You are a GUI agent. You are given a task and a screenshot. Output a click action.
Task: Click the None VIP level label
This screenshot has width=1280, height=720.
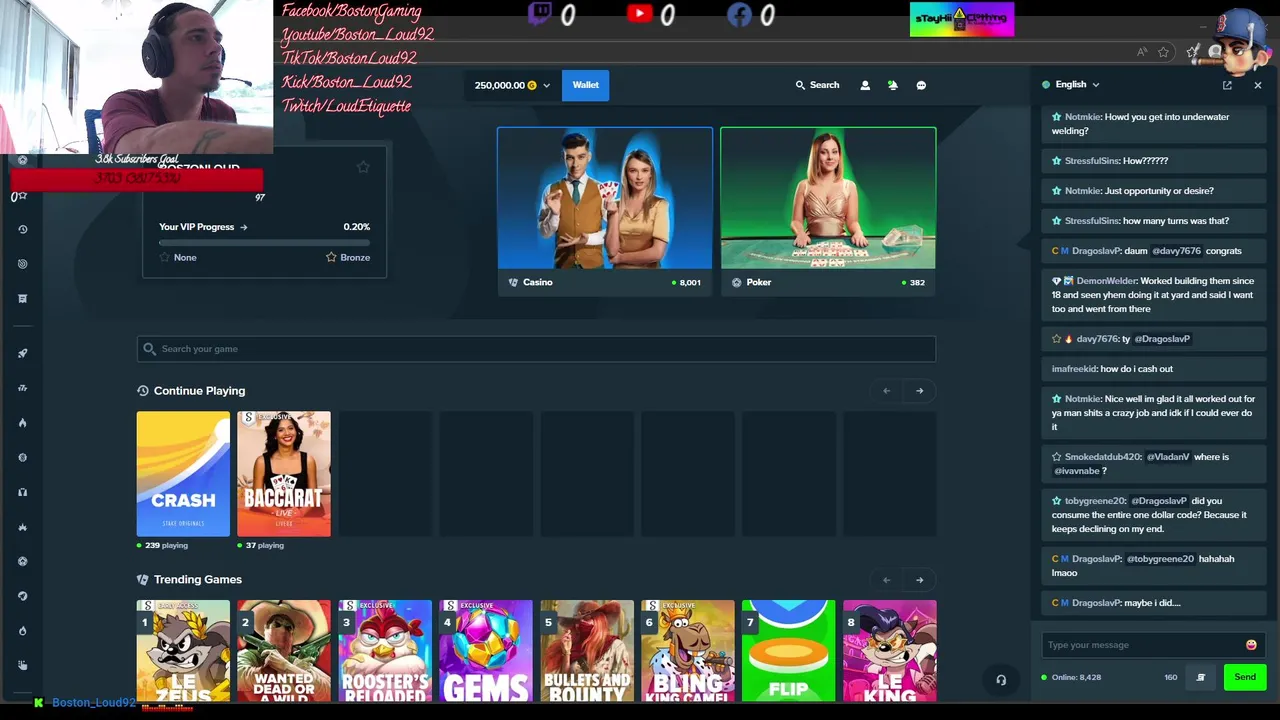point(185,258)
